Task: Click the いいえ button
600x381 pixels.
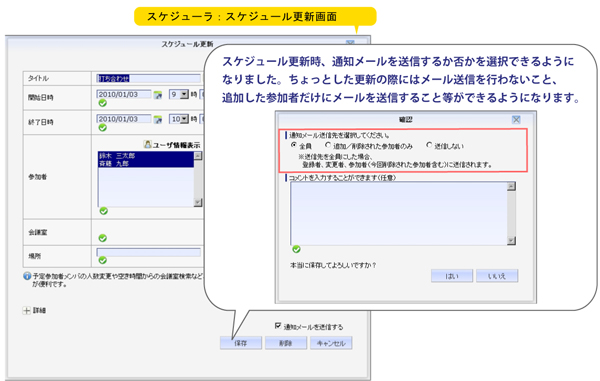Action: click(497, 276)
